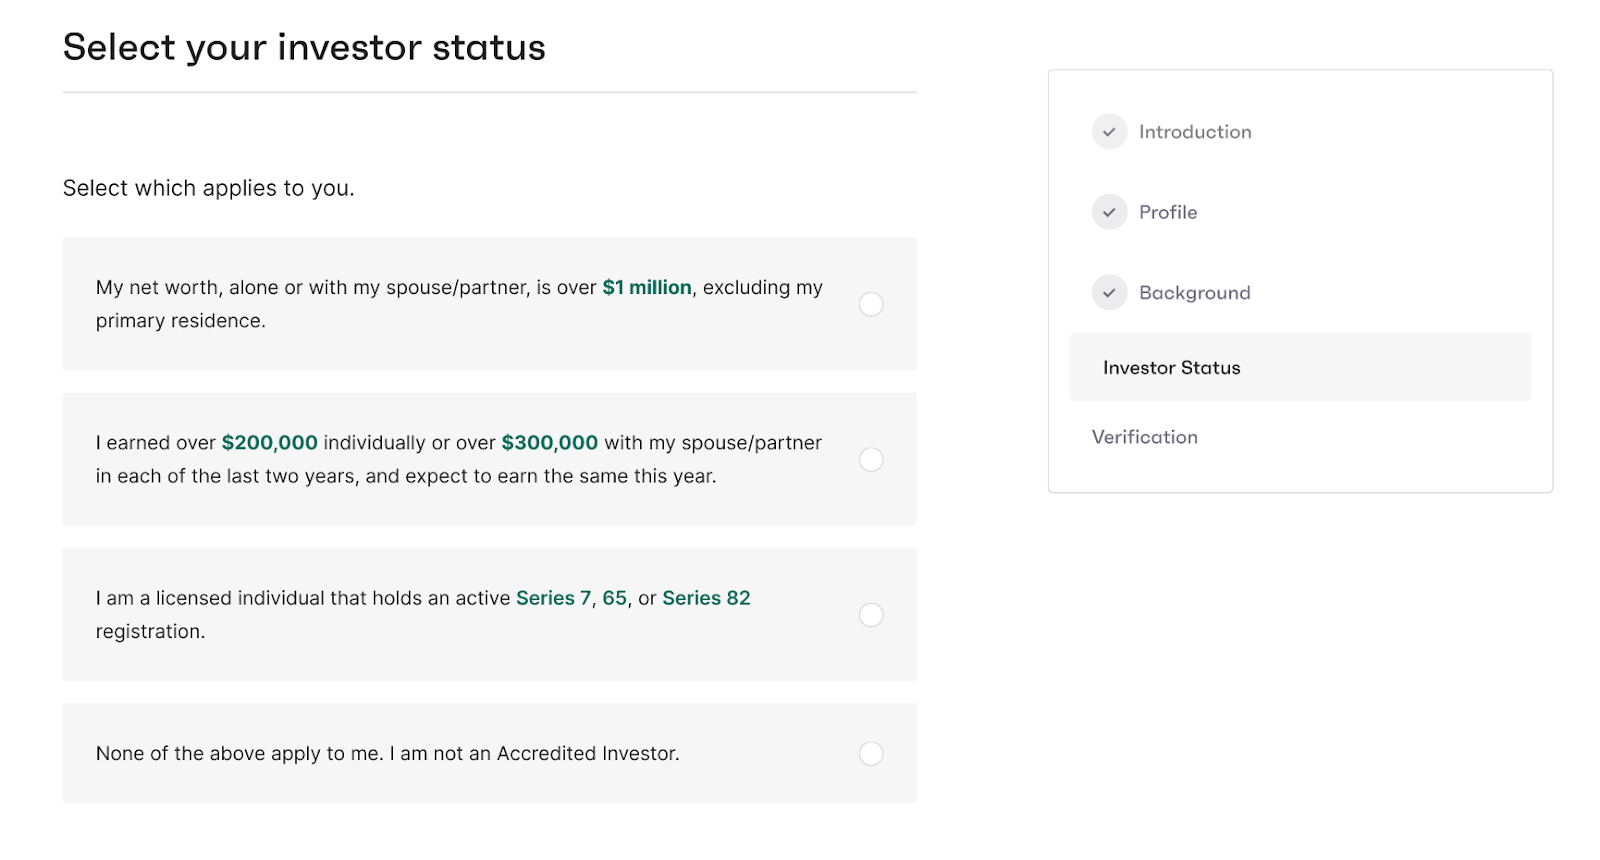Select the $200,000 income radio button
Screen dimensions: 1600x860
coord(871,459)
